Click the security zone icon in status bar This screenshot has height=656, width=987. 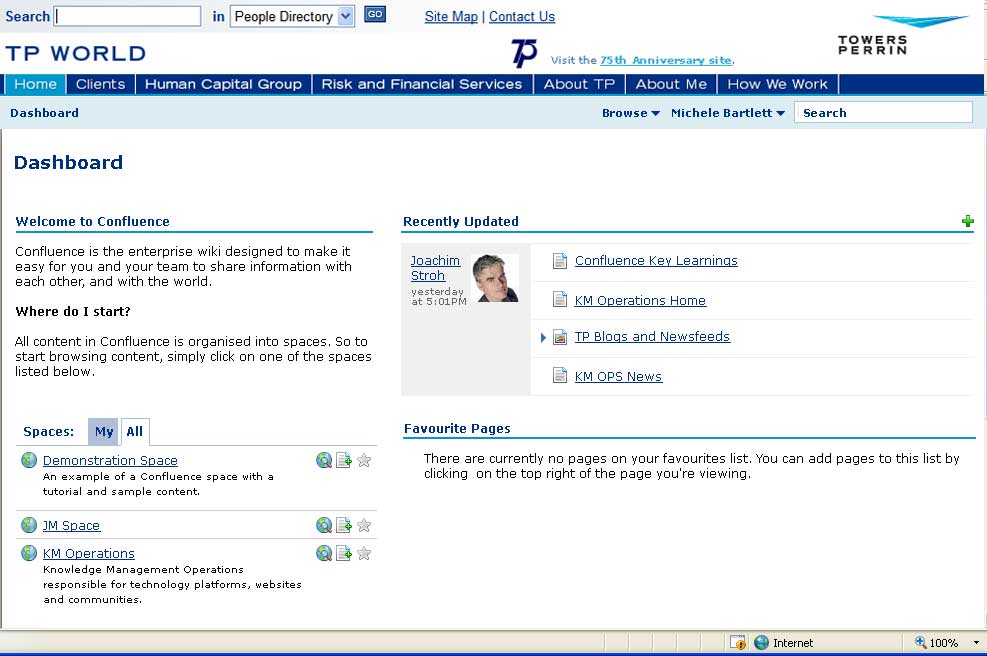pyautogui.click(x=738, y=643)
